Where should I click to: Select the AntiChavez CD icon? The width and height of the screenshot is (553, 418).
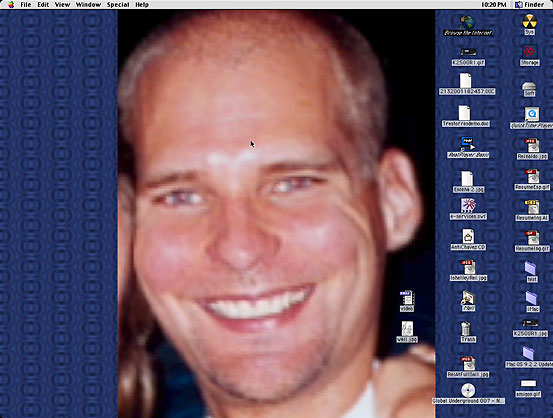[x=468, y=236]
